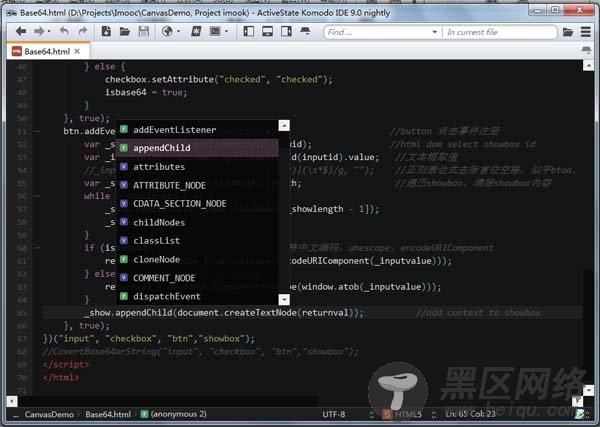Toggle focus mode with the toolbar icon right of the pane toggles

pos(305,31)
